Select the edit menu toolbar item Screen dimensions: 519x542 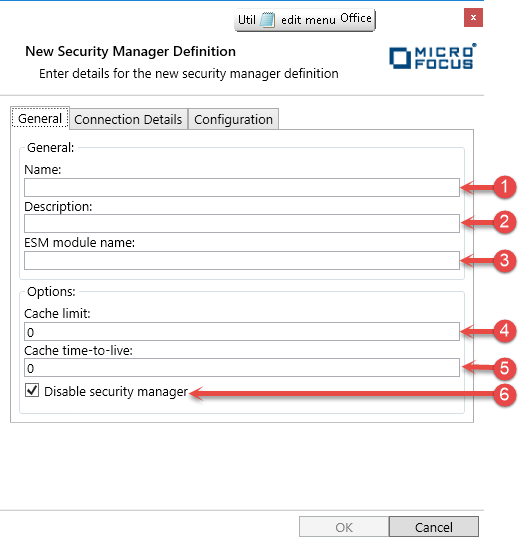coord(308,20)
